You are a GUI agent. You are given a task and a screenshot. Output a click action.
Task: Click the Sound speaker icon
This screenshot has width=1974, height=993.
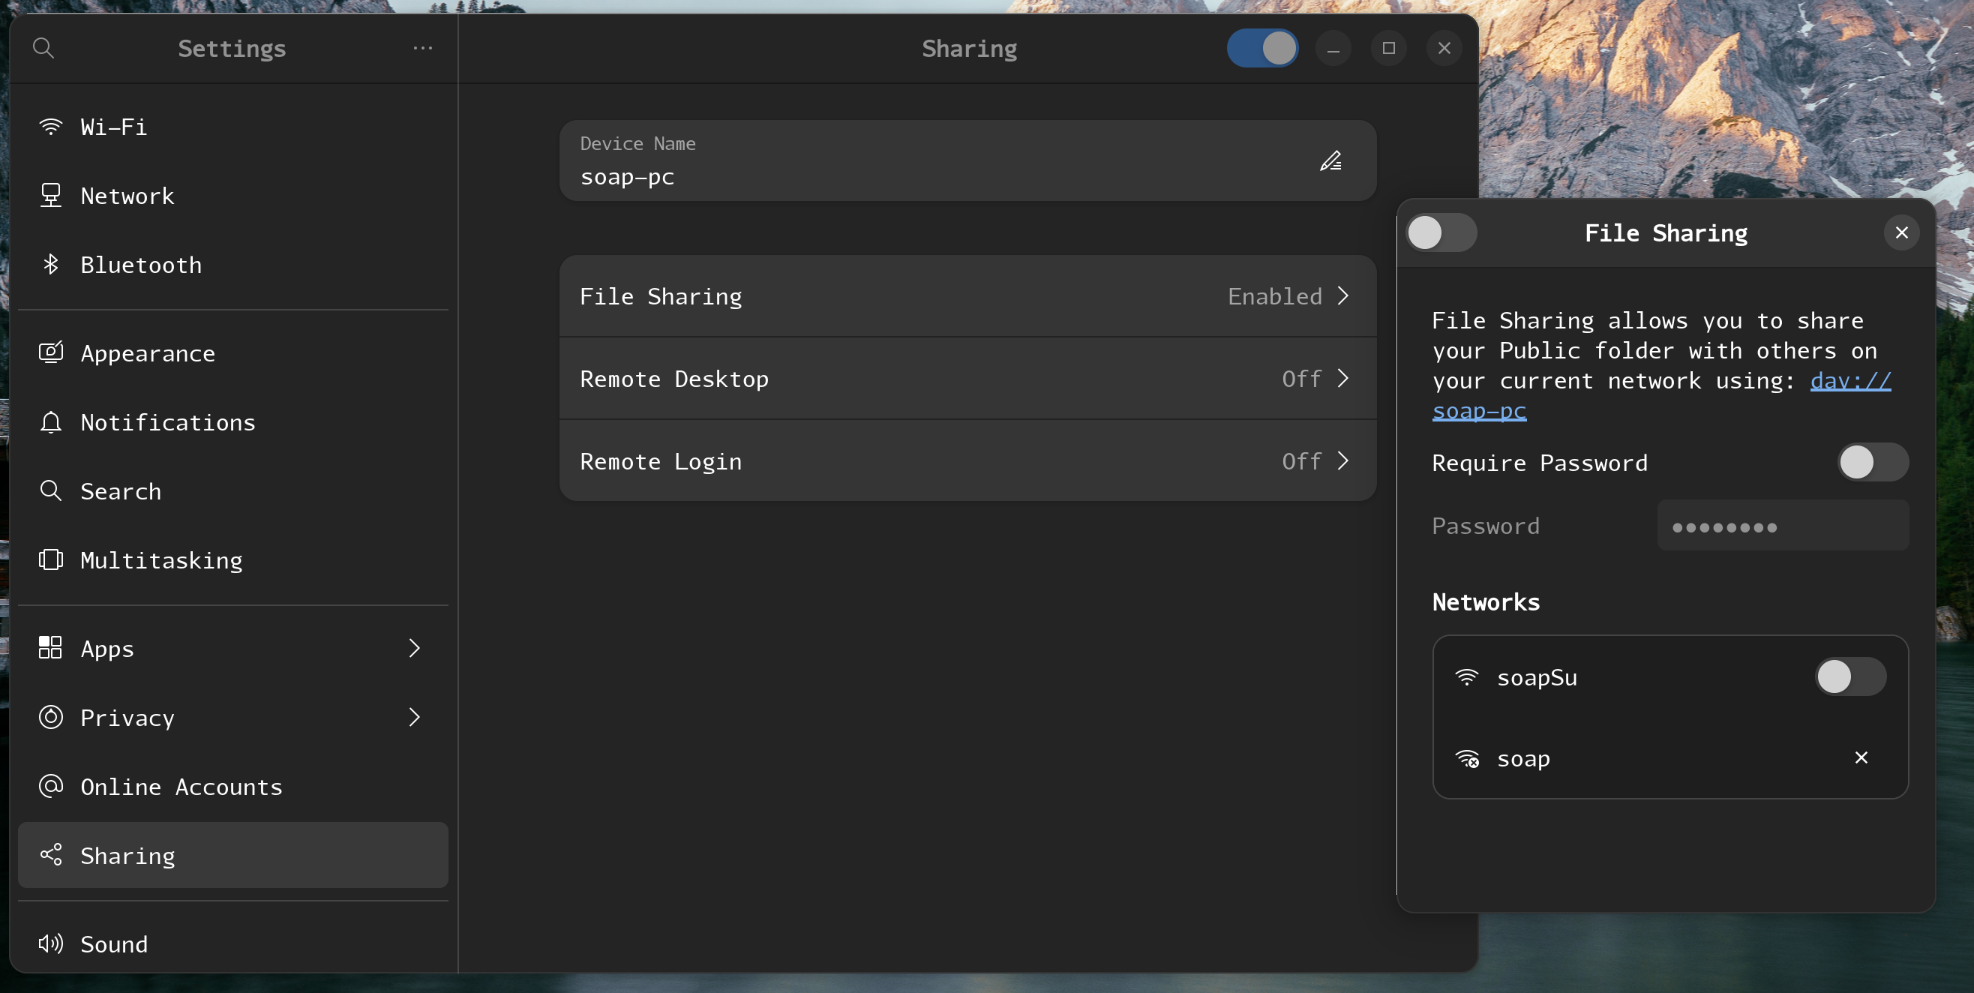51,944
